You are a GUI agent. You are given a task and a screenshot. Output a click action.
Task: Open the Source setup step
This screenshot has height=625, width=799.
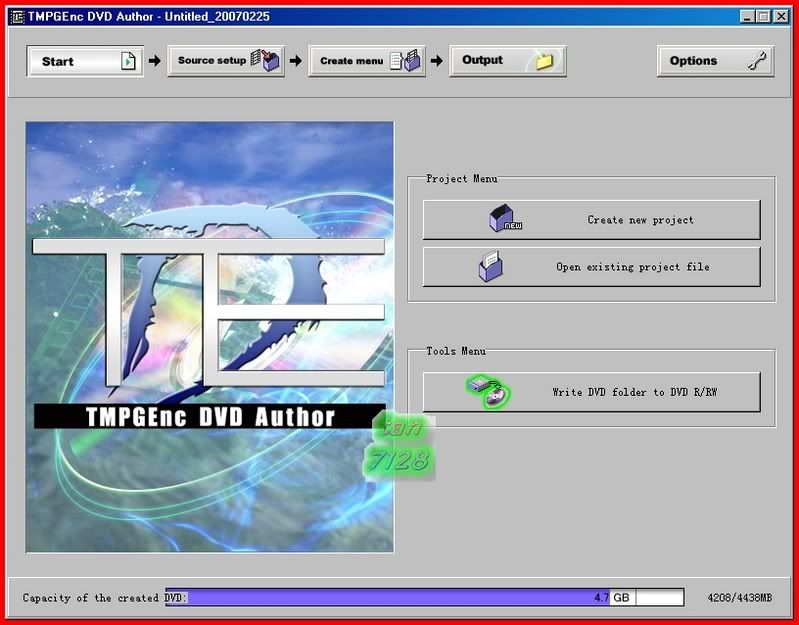click(x=226, y=61)
